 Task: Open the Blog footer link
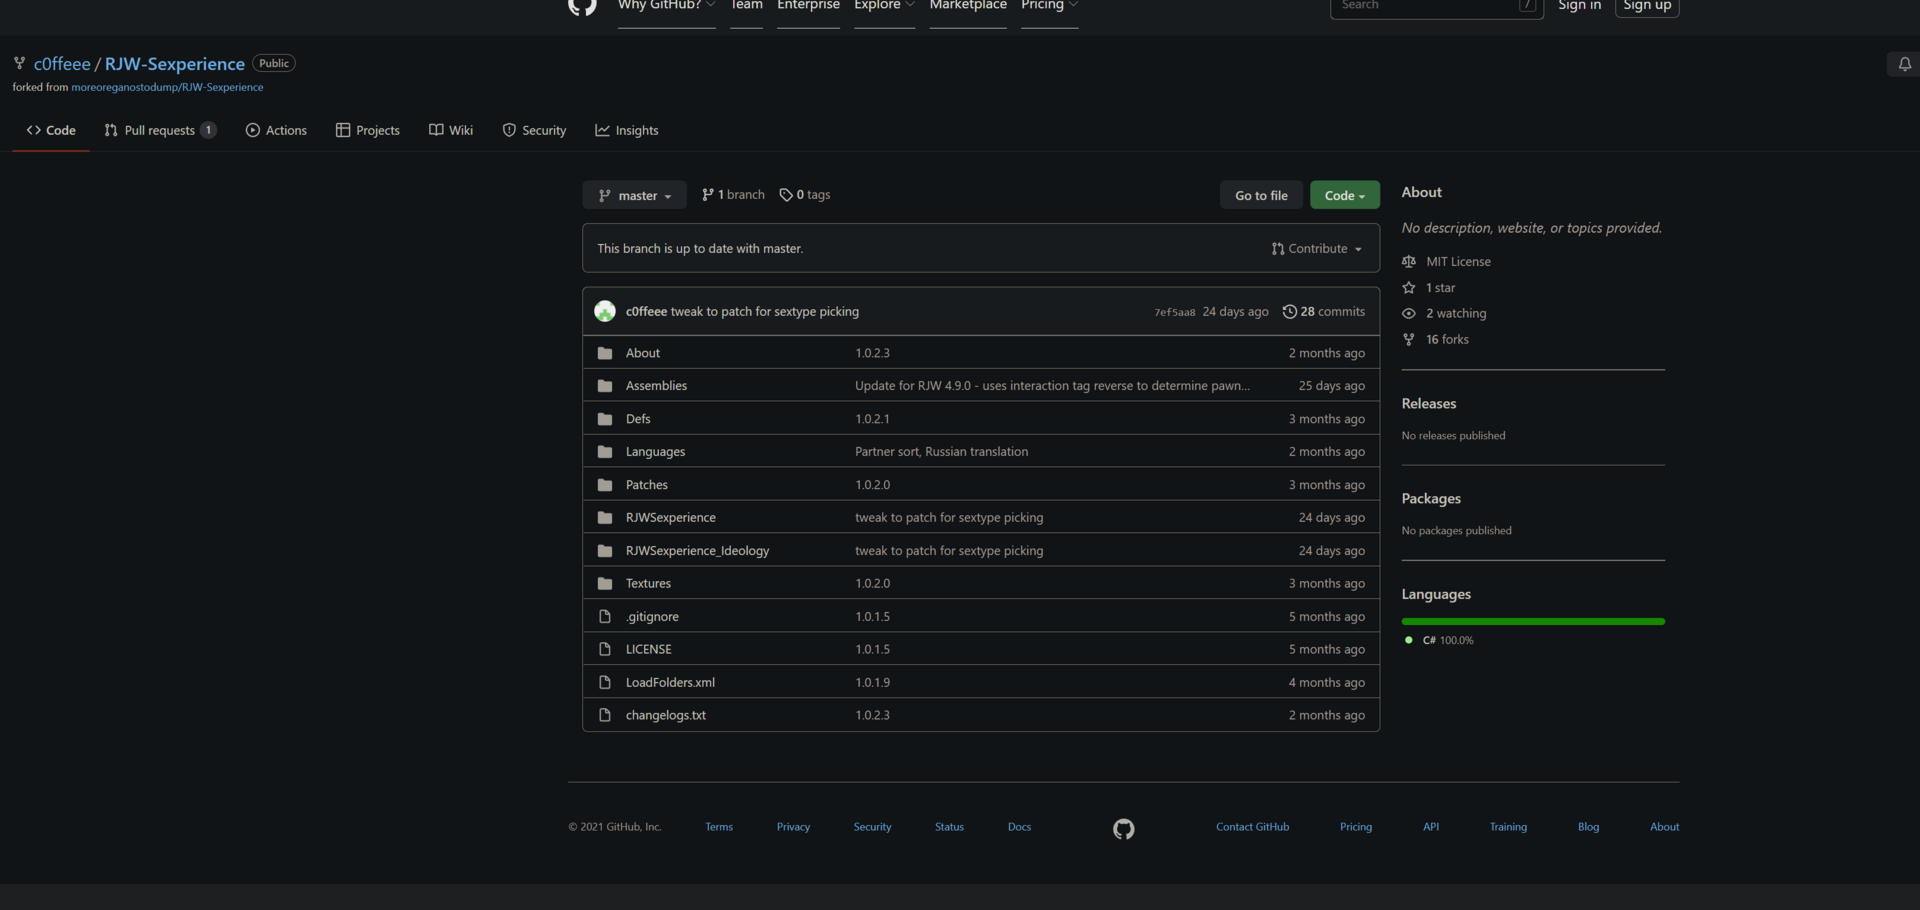(1588, 827)
